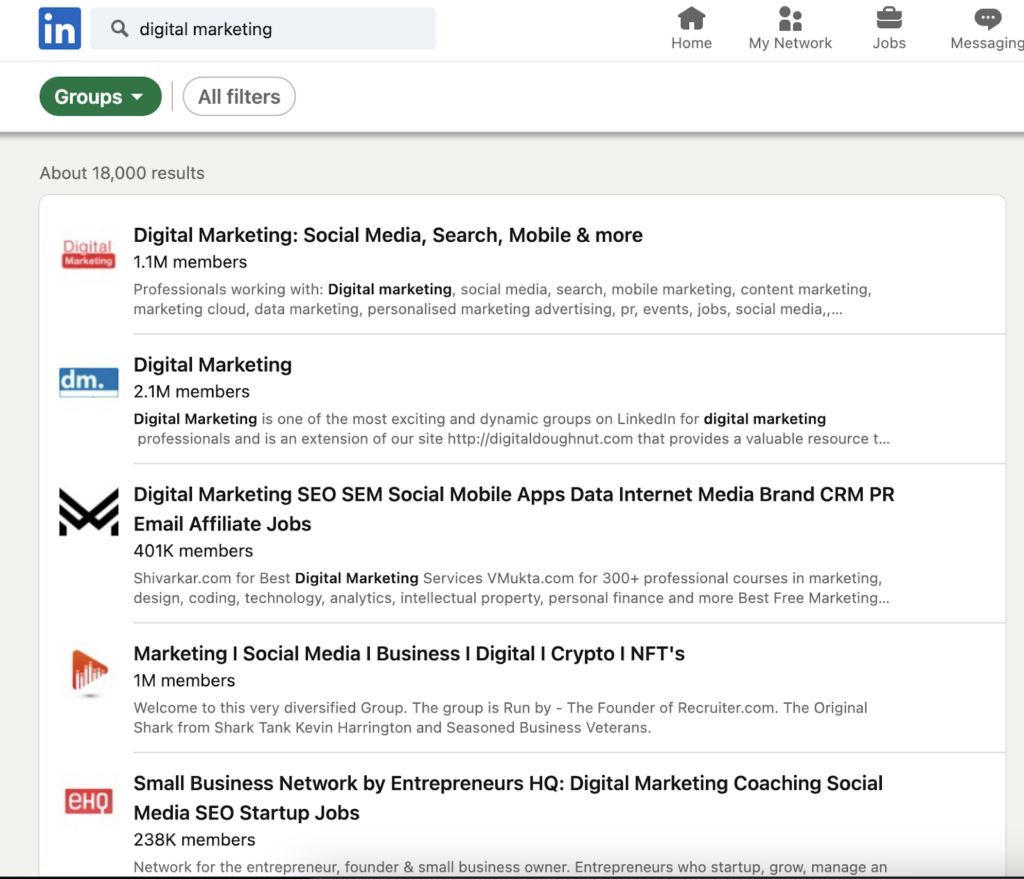The width and height of the screenshot is (1024, 879).
Task: Click description starting 'Welcome to this very diversified'
Action: (500, 718)
